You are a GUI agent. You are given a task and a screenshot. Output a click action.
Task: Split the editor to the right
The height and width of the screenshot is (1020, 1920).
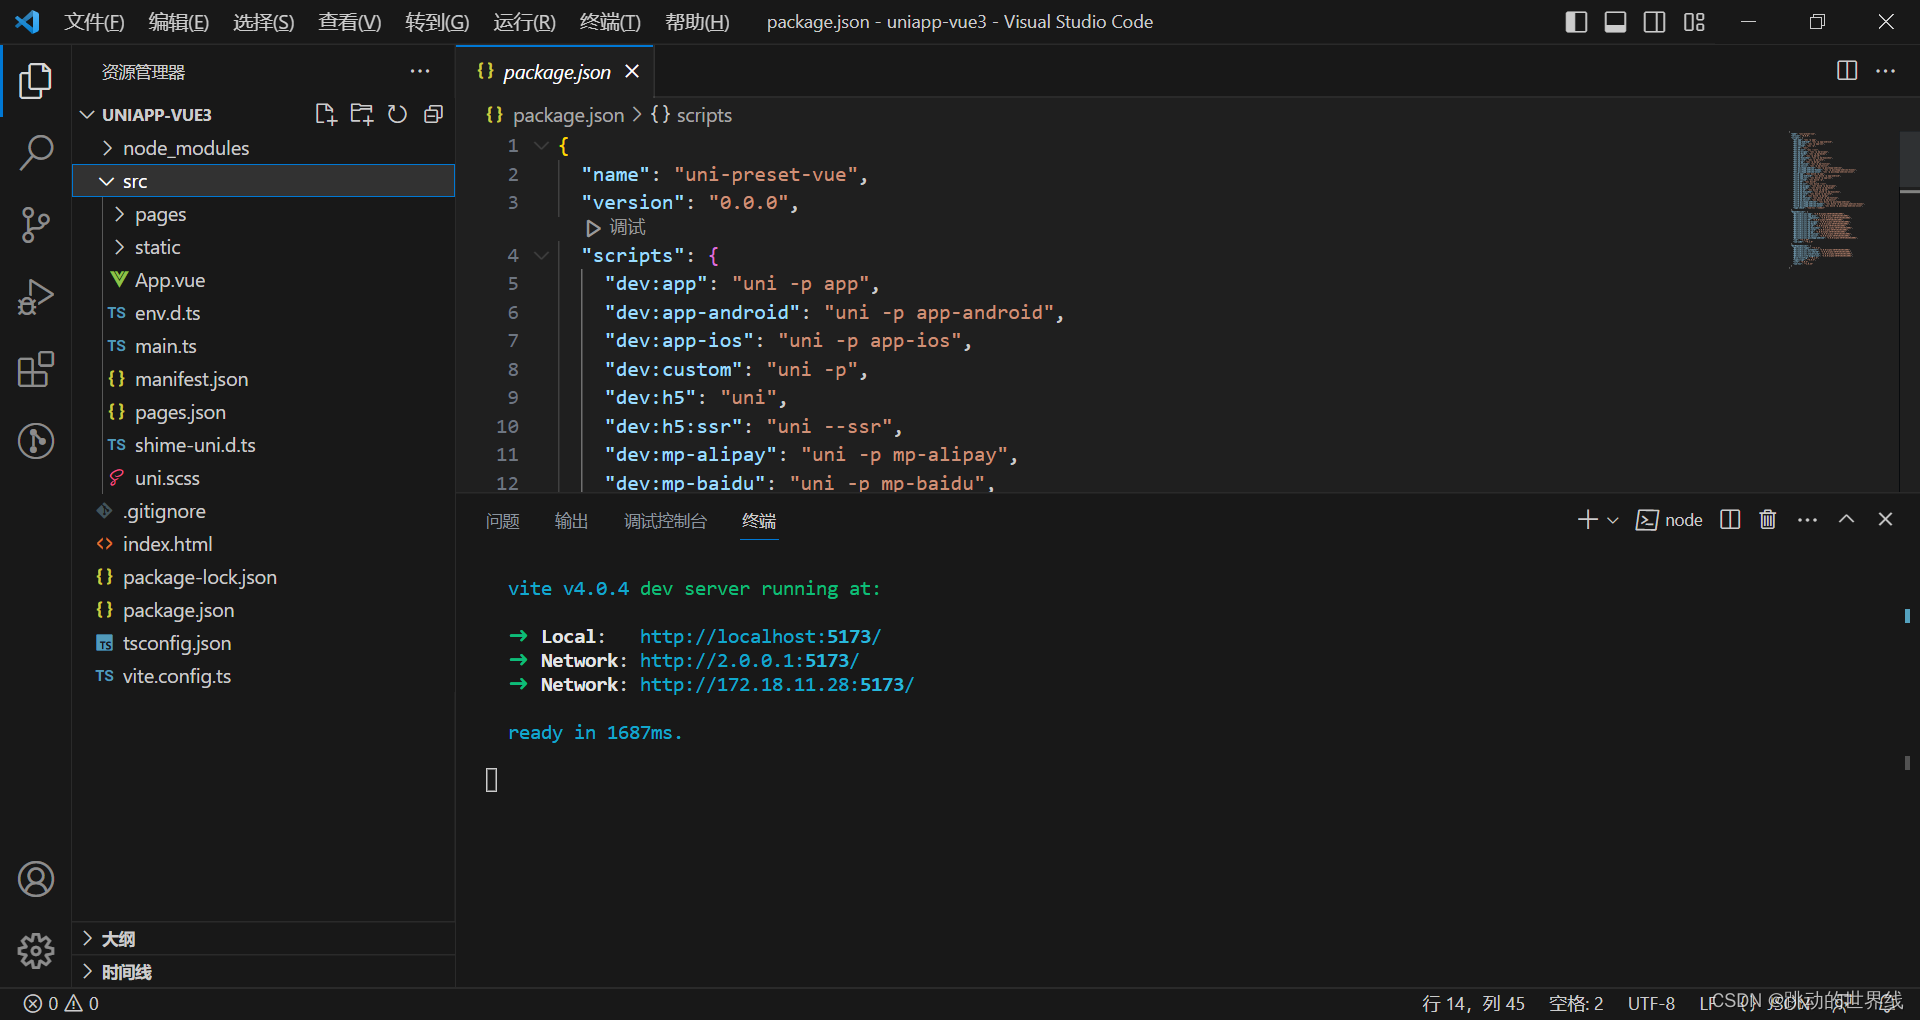click(1847, 71)
